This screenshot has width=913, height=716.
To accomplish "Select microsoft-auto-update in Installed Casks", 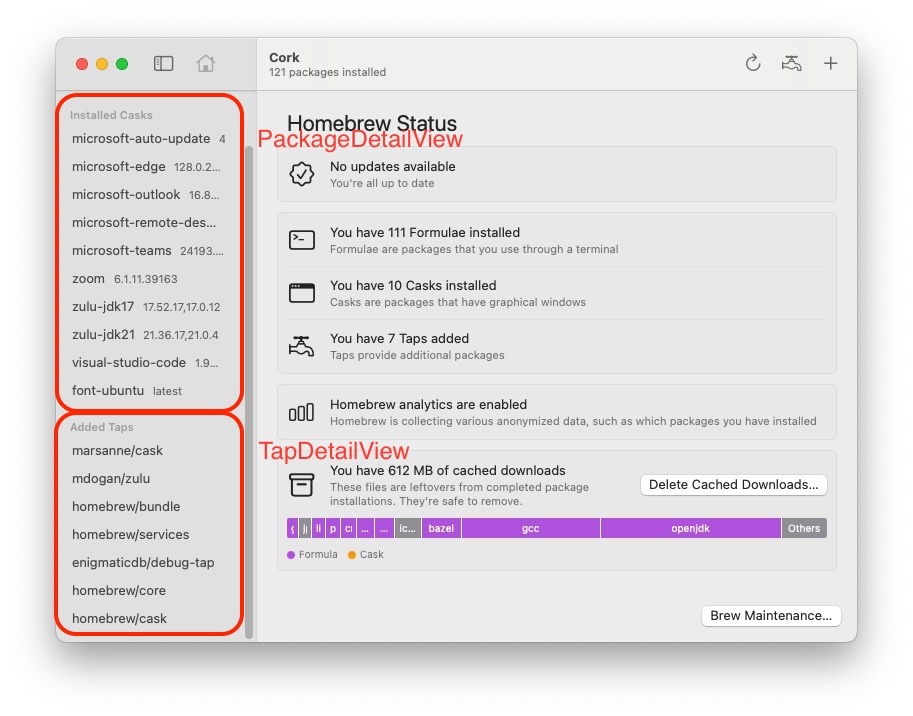I will pyautogui.click(x=149, y=139).
